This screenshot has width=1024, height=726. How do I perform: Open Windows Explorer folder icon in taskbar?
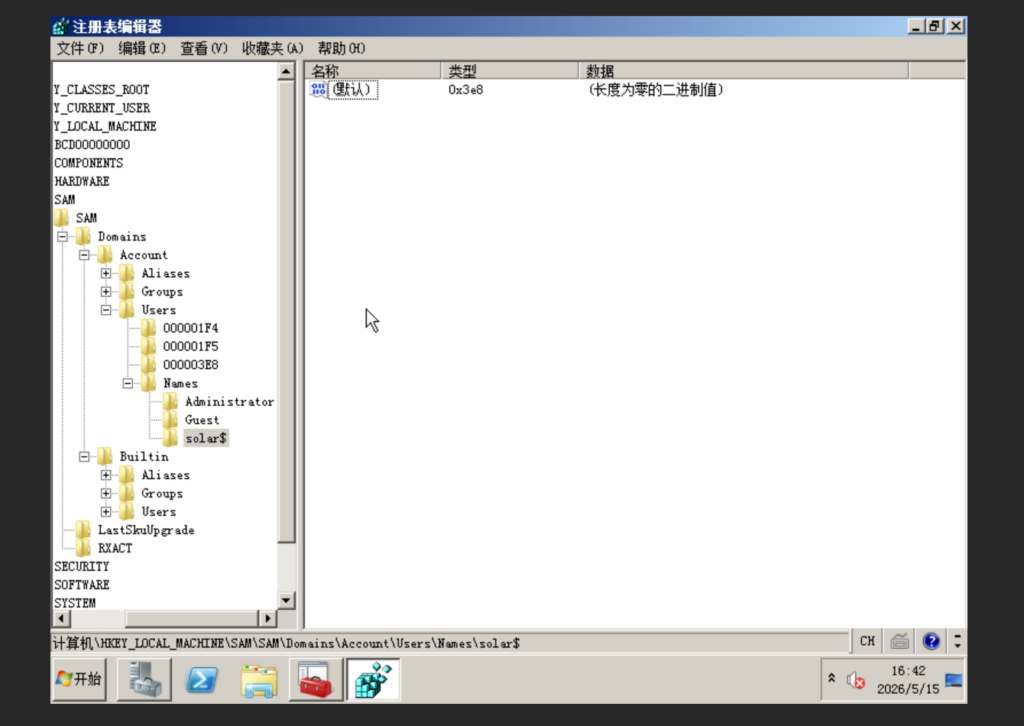(x=259, y=680)
